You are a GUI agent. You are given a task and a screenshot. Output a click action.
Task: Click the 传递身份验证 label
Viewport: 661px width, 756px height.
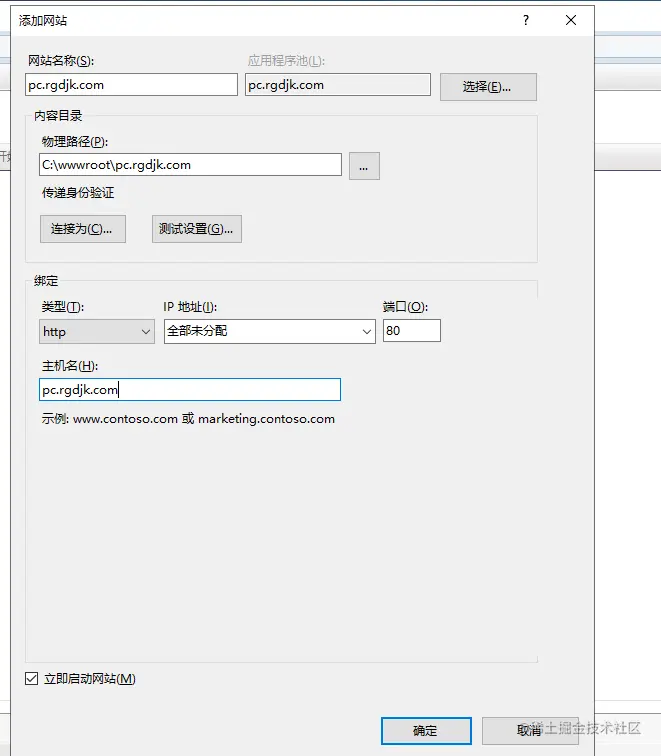(78, 193)
